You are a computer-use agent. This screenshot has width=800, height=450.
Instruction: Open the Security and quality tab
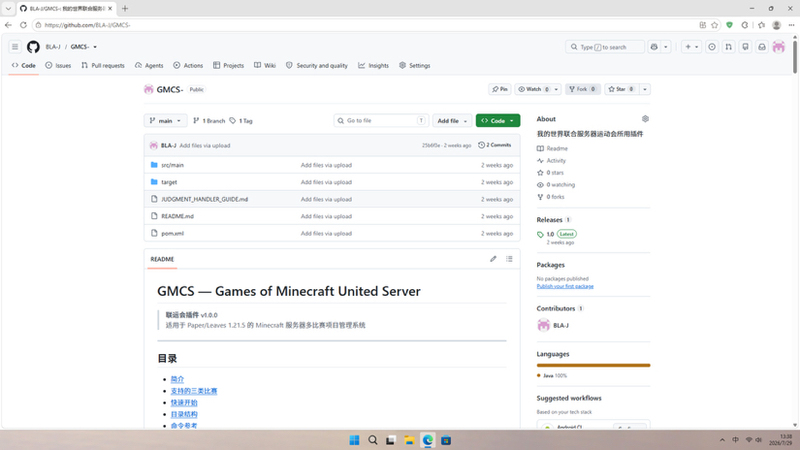[317, 65]
